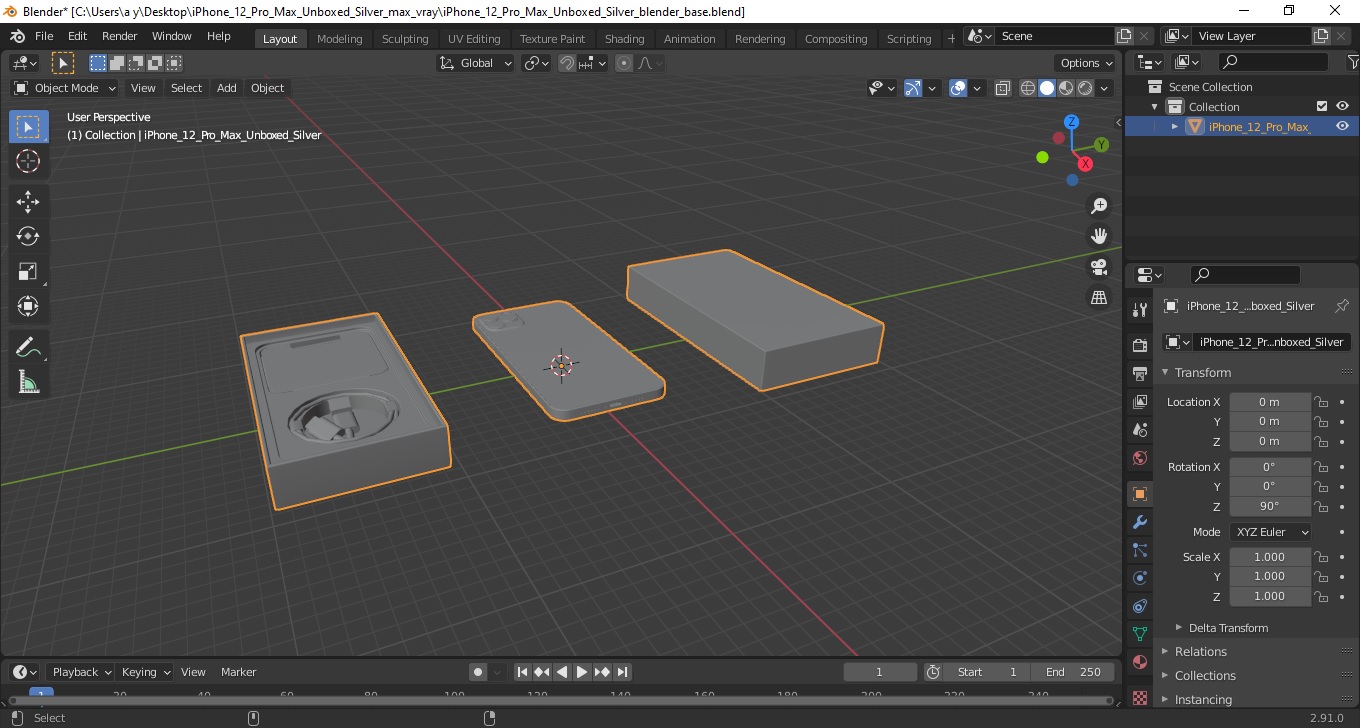
Task: Open the View Layer properties tab
Action: click(x=1139, y=401)
